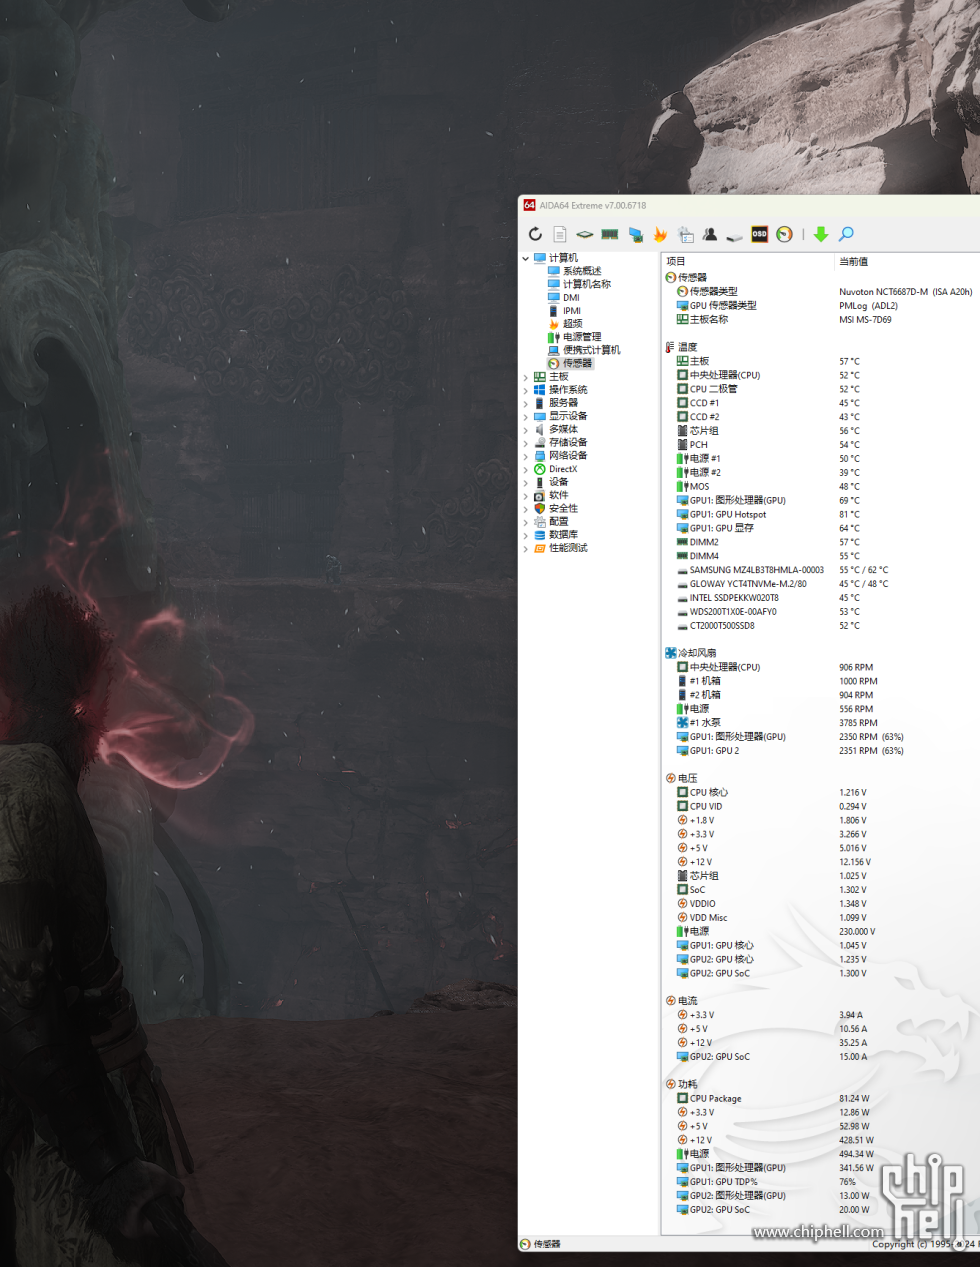980x1267 pixels.
Task: Click the blue monitor toolbar icon
Action: point(635,234)
